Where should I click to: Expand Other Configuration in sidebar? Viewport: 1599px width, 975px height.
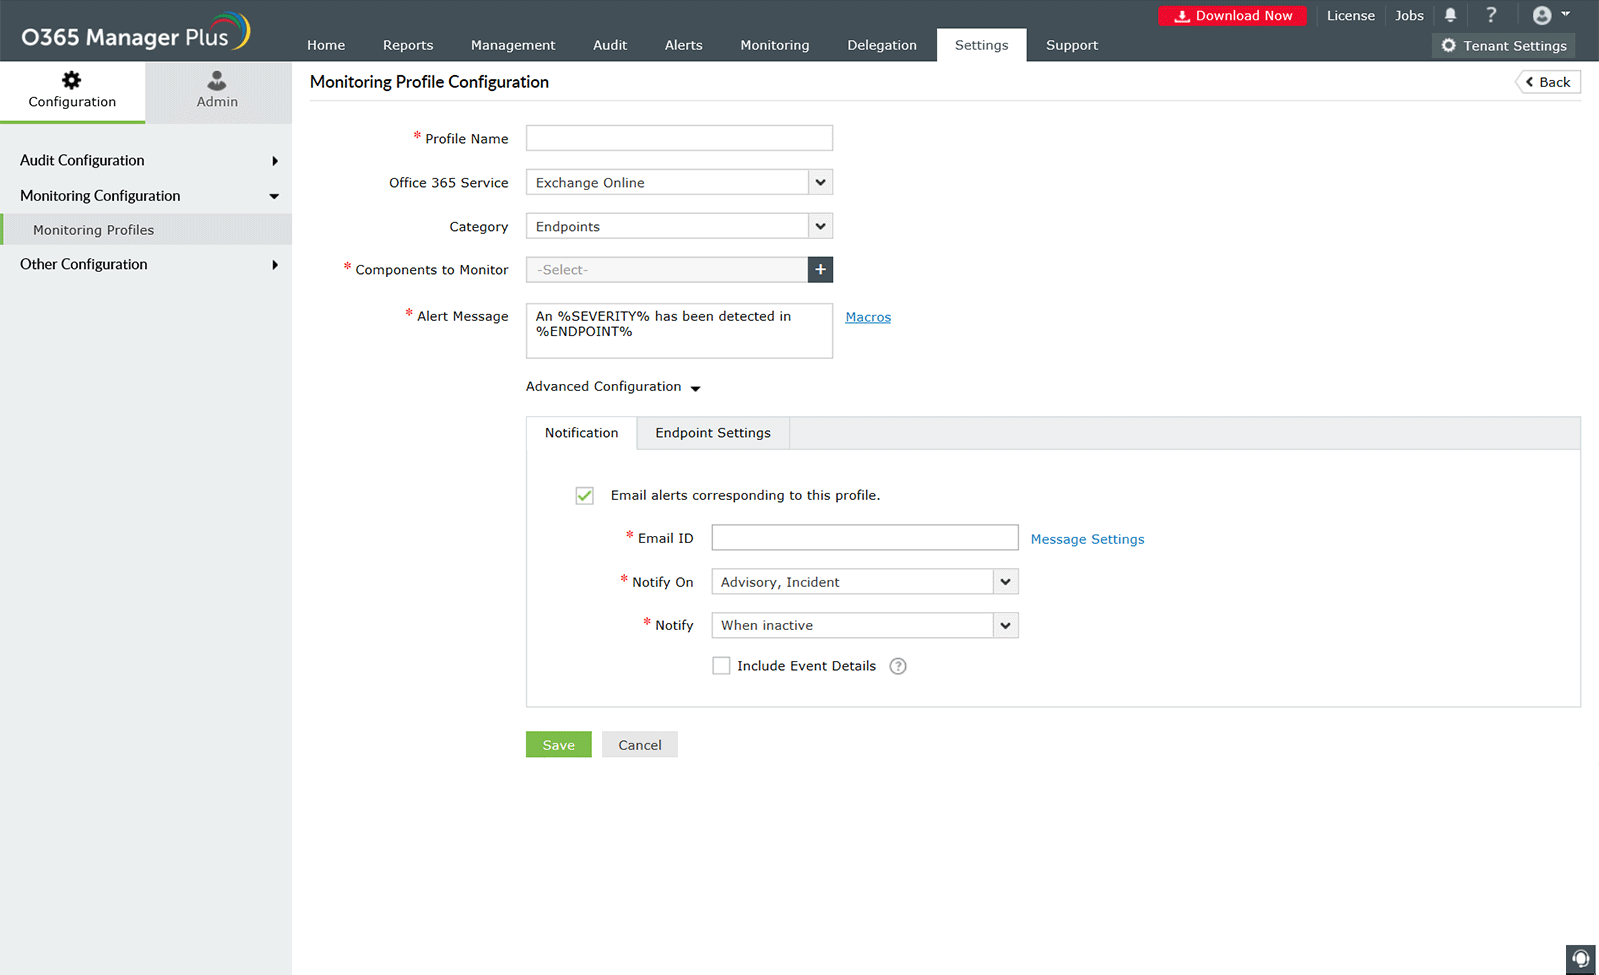[146, 264]
